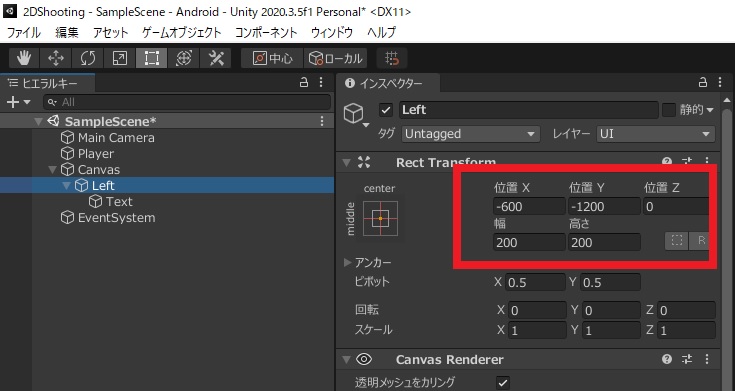
Task: Click the スケール X field
Action: [538, 331]
